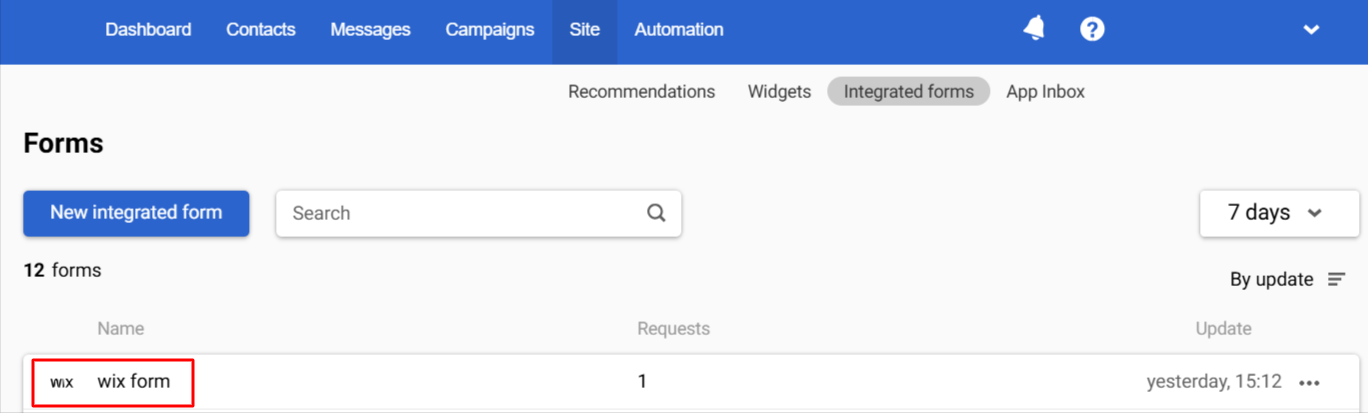The height and width of the screenshot is (413, 1368).
Task: Open the help question mark icon
Action: [1092, 29]
